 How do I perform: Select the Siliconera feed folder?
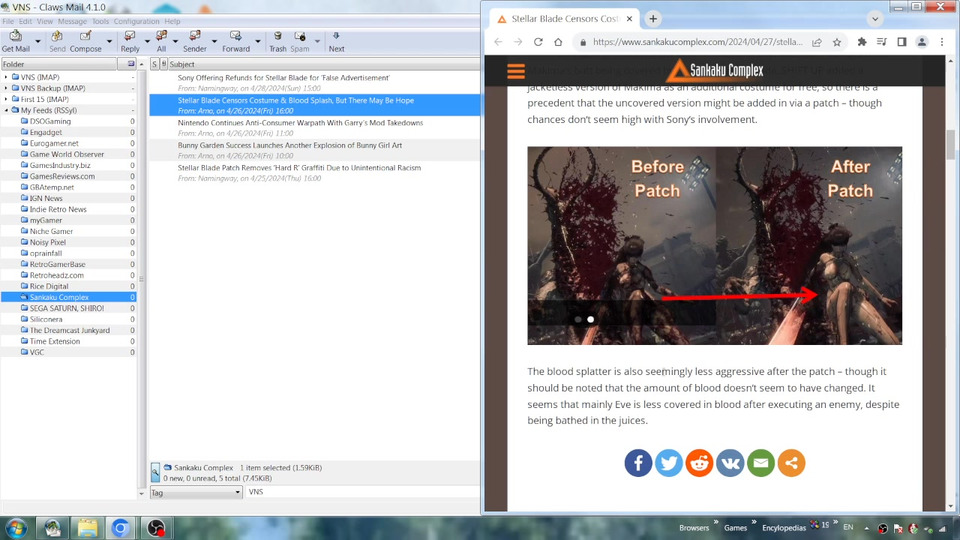46,319
